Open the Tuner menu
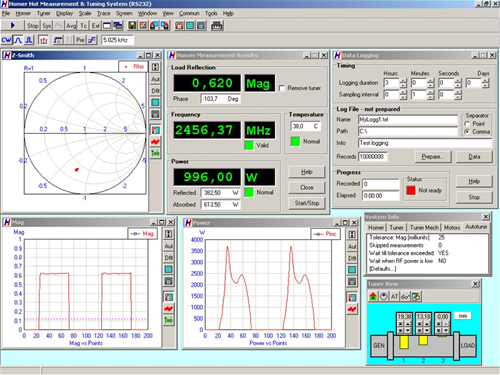Viewport: 500px width, 375px height. click(x=43, y=13)
